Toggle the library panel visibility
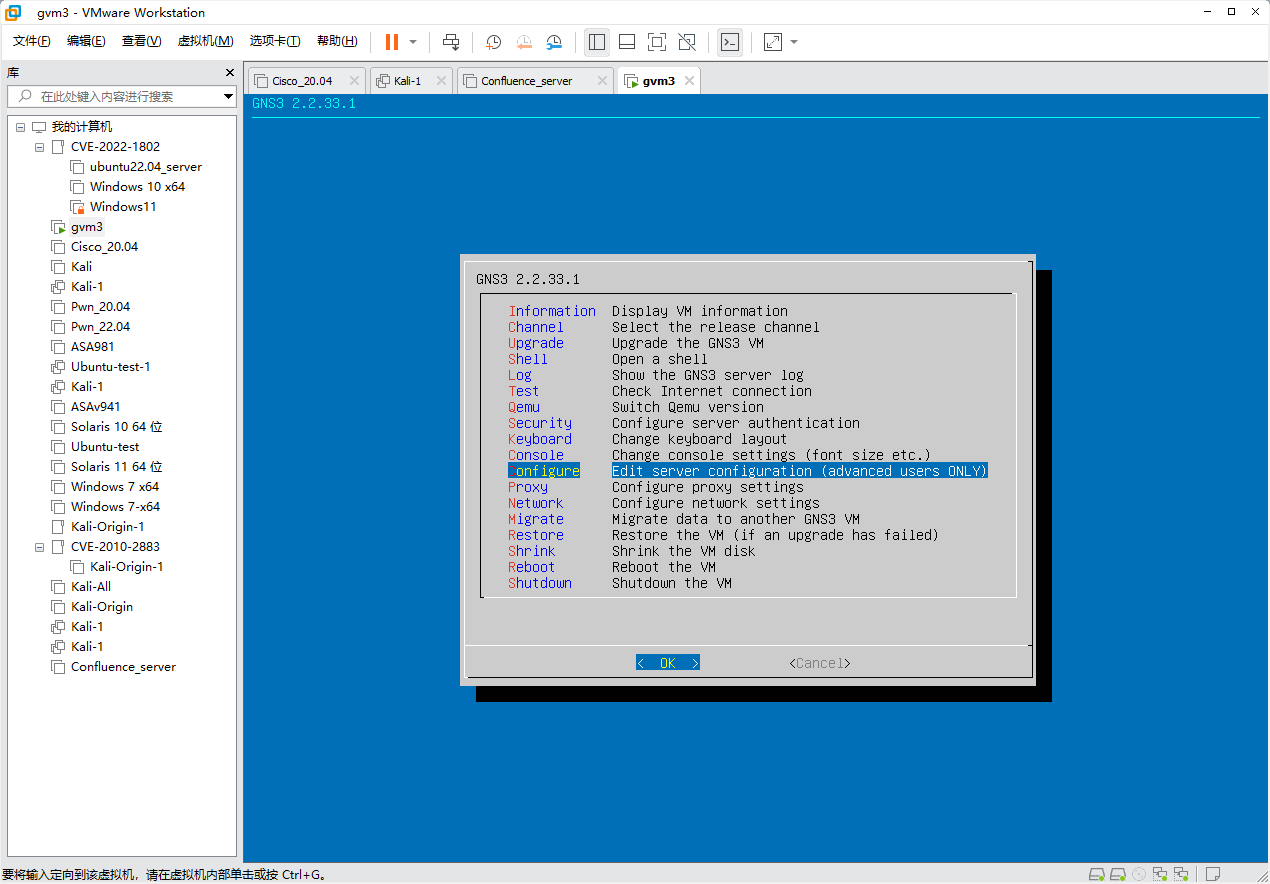Image resolution: width=1270 pixels, height=884 pixels. click(597, 42)
